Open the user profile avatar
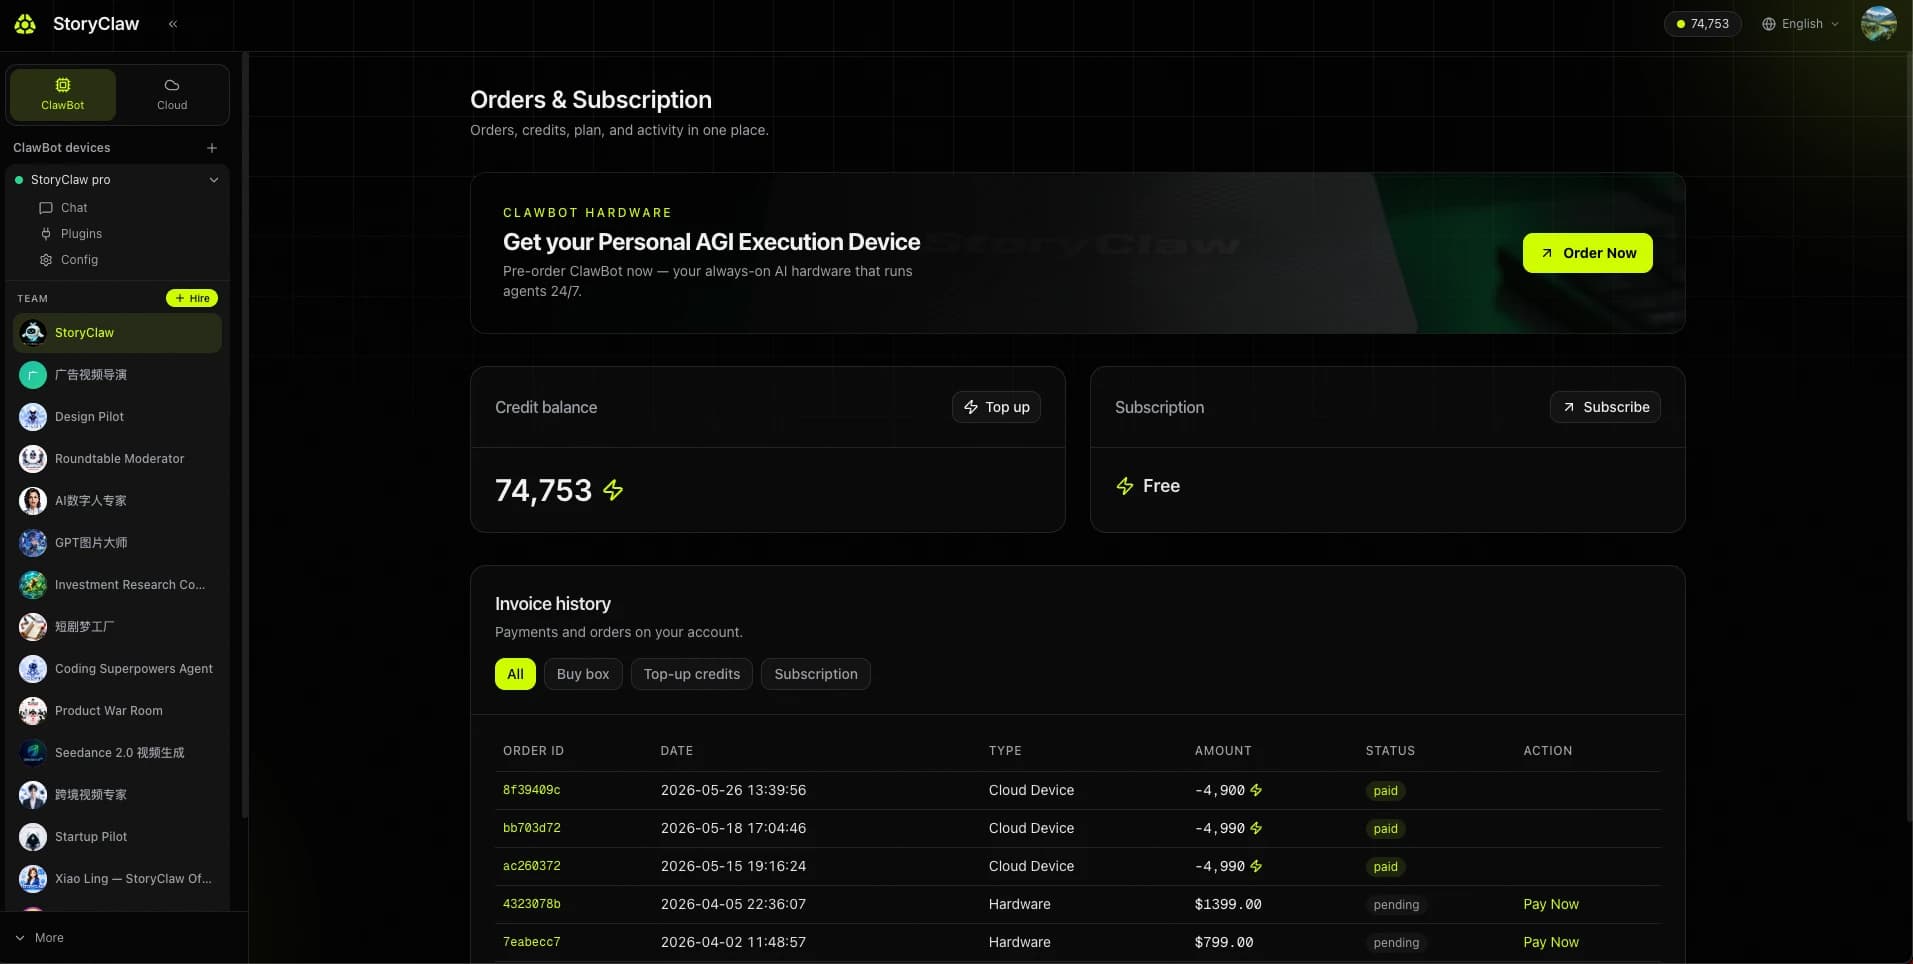 pyautogui.click(x=1878, y=24)
